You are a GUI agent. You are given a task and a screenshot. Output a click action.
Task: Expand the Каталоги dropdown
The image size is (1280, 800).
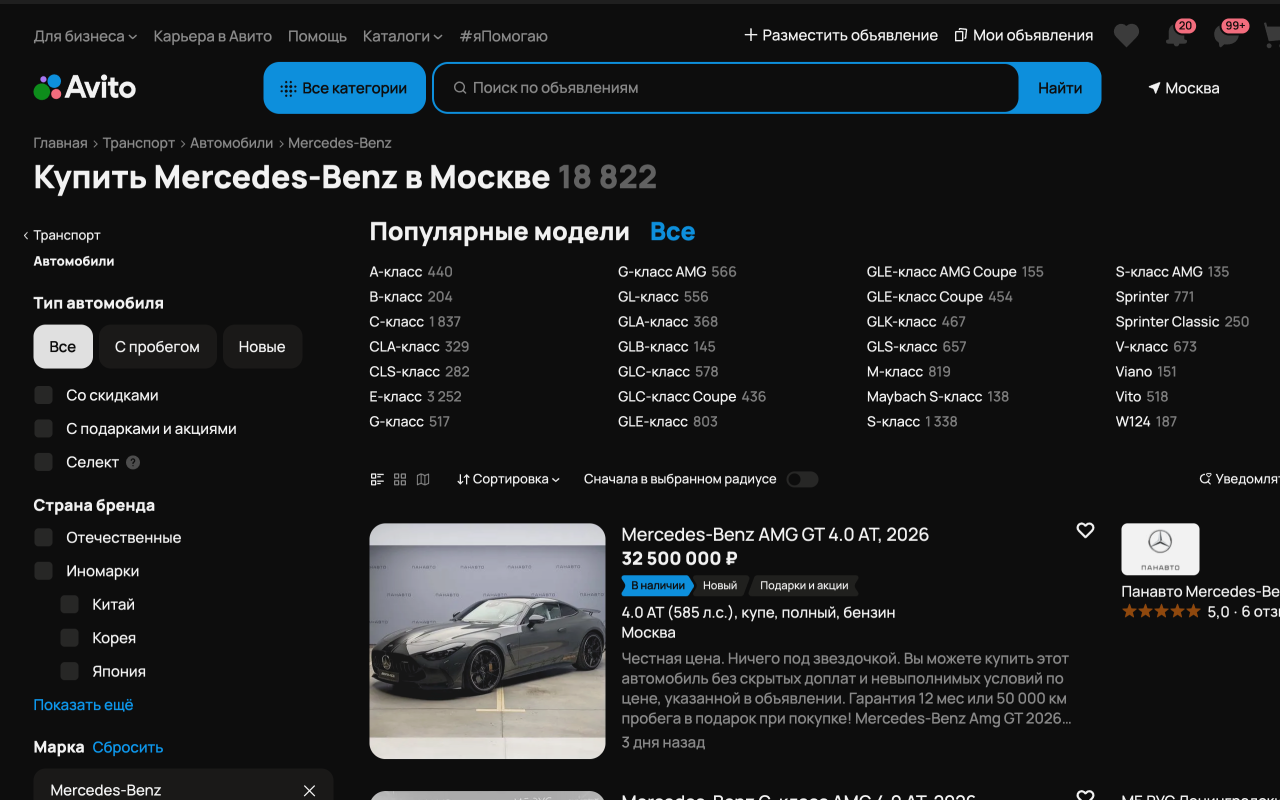[403, 36]
